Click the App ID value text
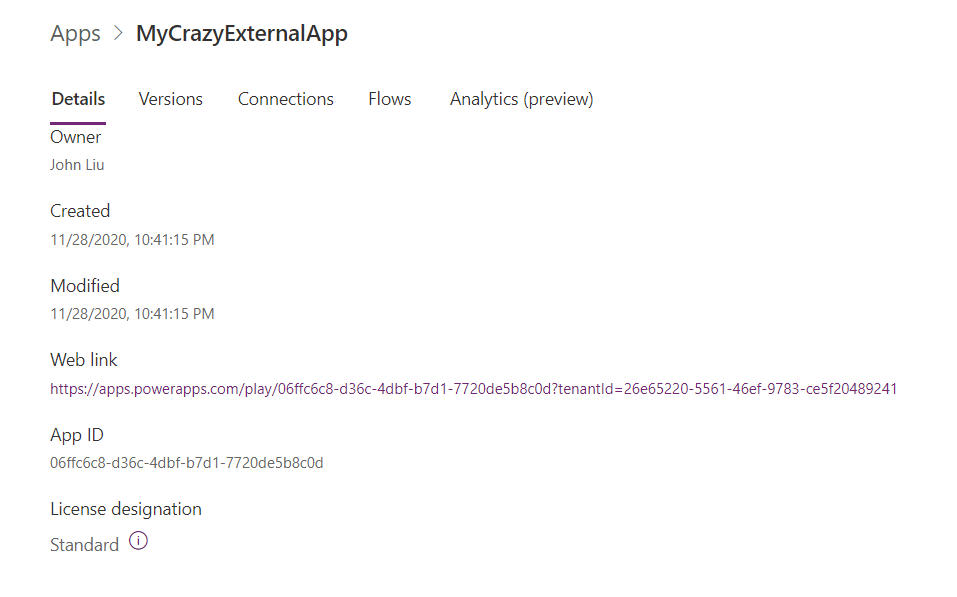The height and width of the screenshot is (597, 957). pos(187,463)
